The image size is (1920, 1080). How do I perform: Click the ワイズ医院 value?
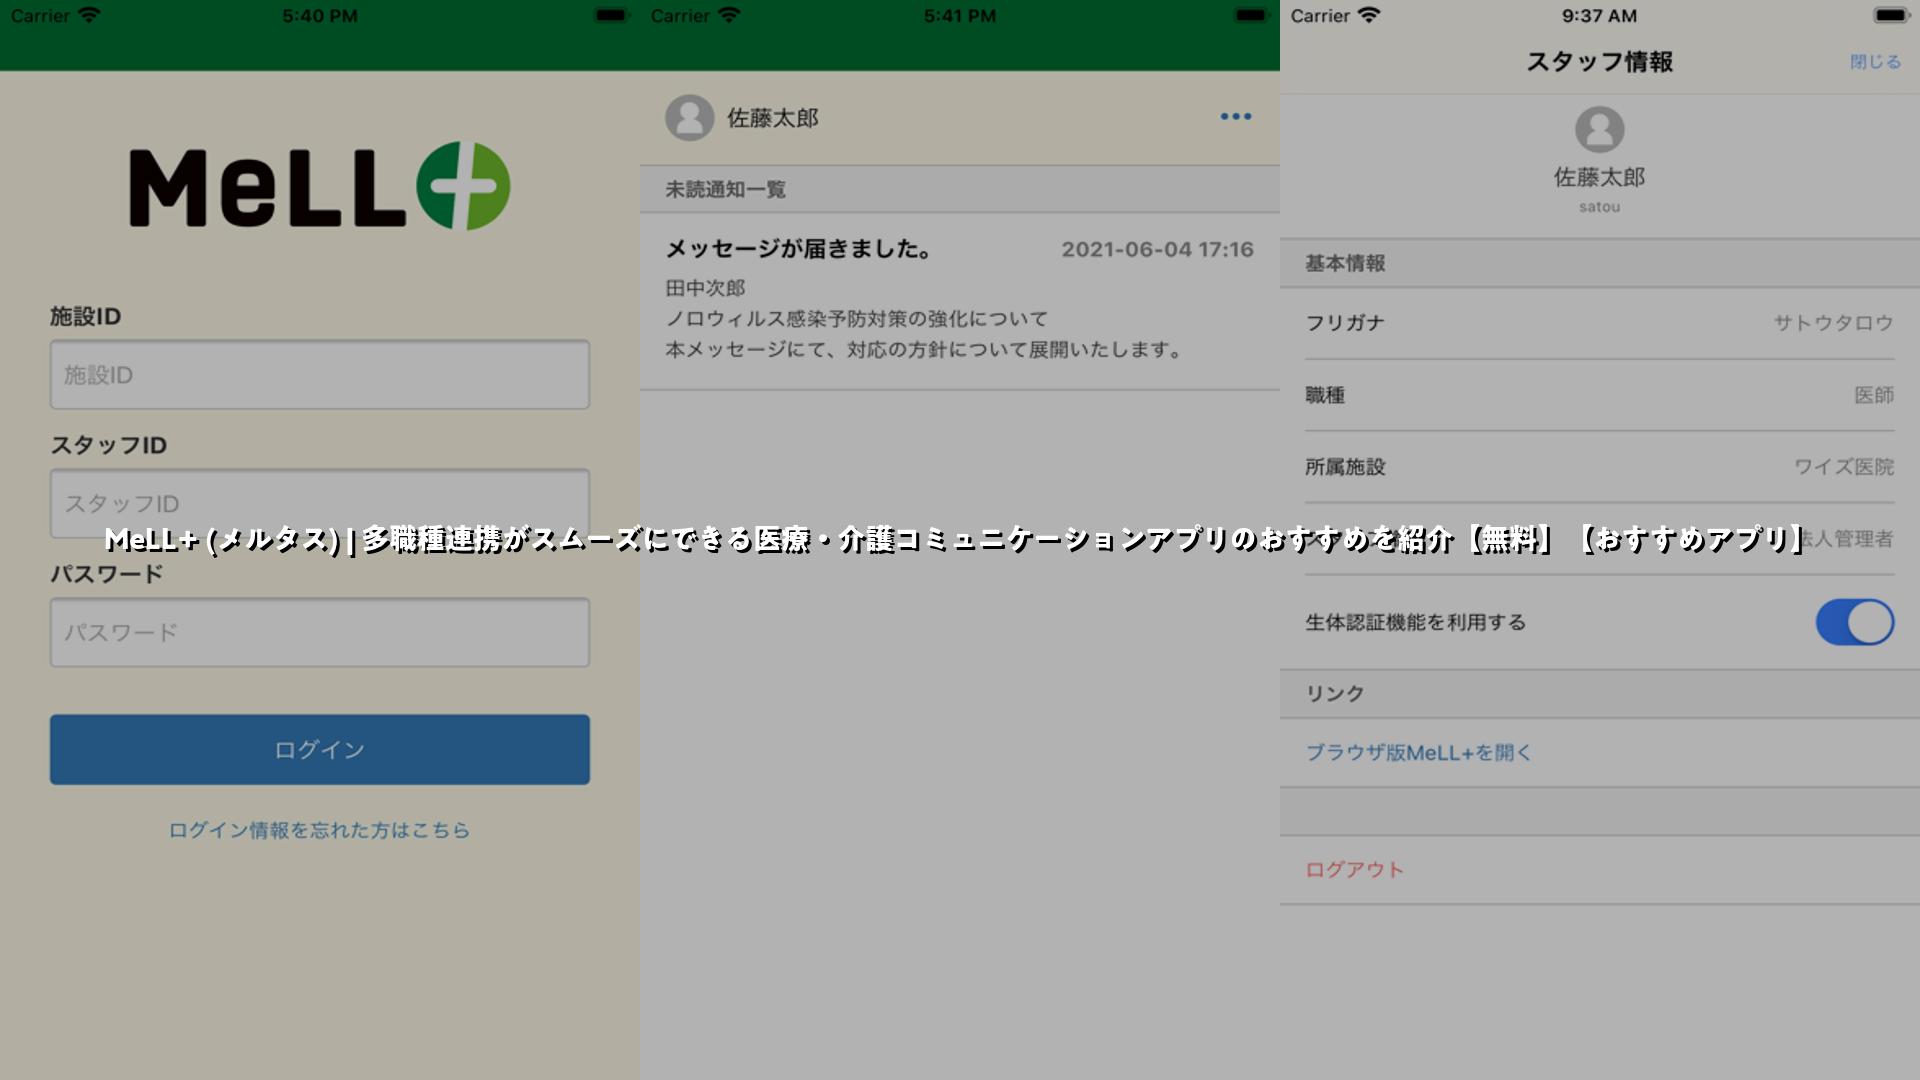click(x=1844, y=467)
